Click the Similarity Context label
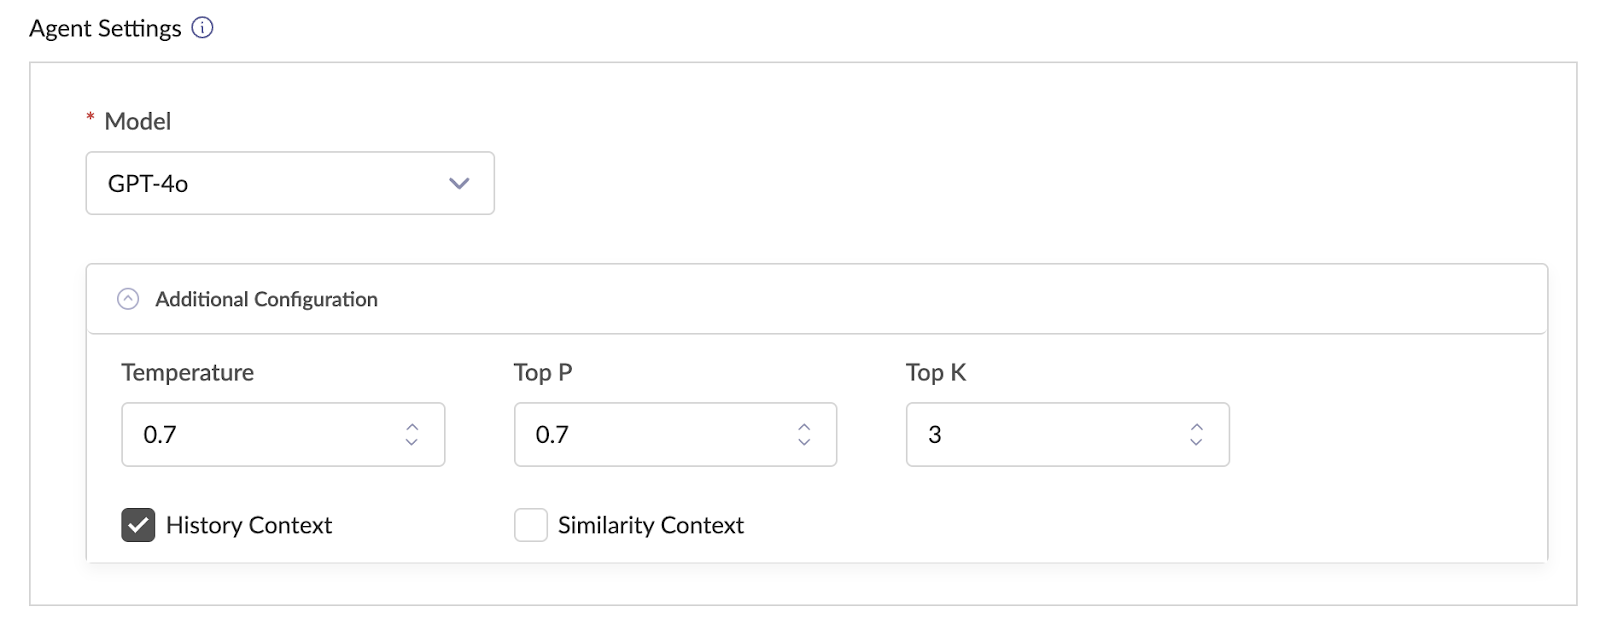Image resolution: width=1600 pixels, height=630 pixels. (650, 525)
